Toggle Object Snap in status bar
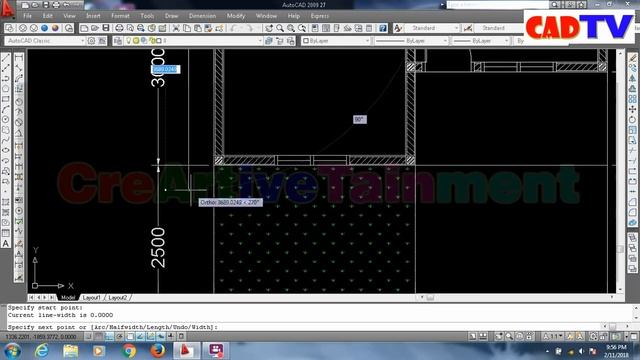This screenshot has width=640, height=360. (x=130, y=337)
